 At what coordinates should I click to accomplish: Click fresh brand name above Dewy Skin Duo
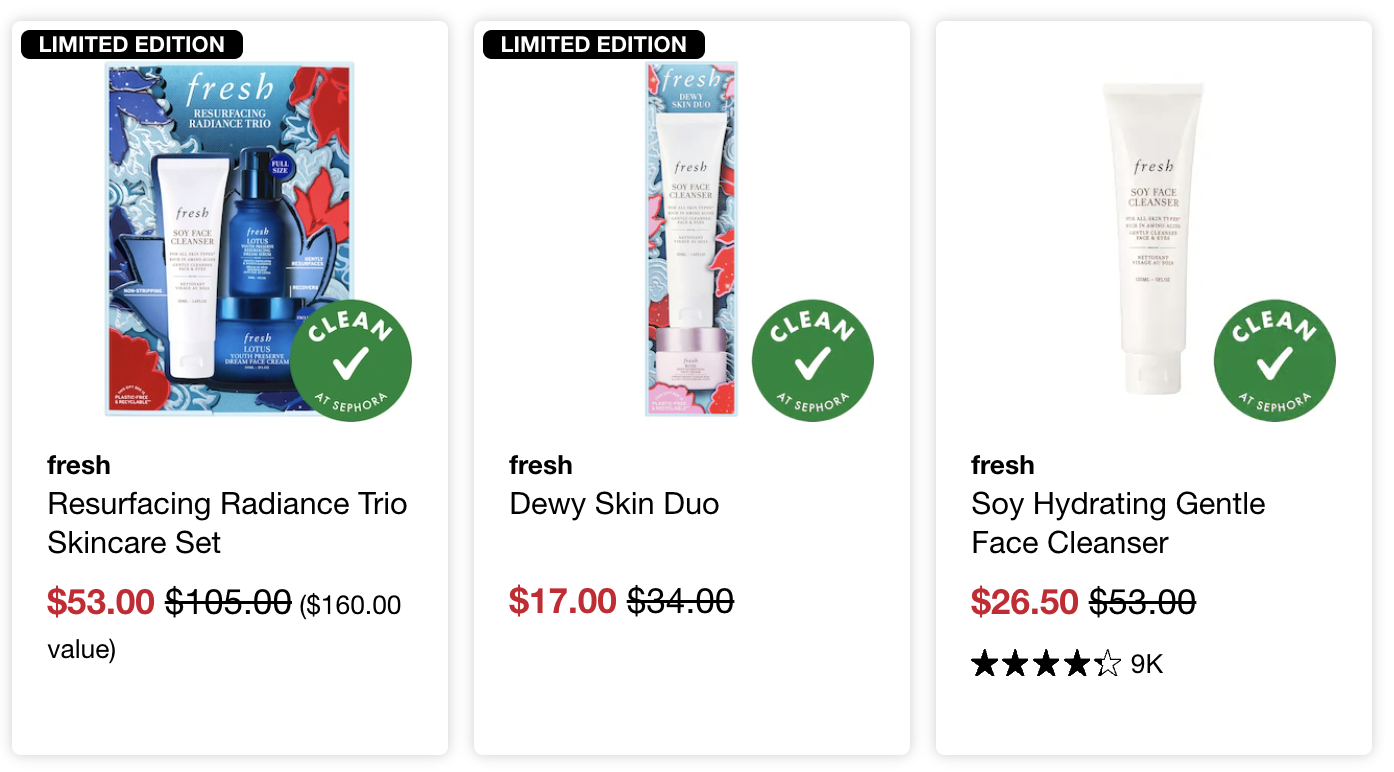(541, 465)
